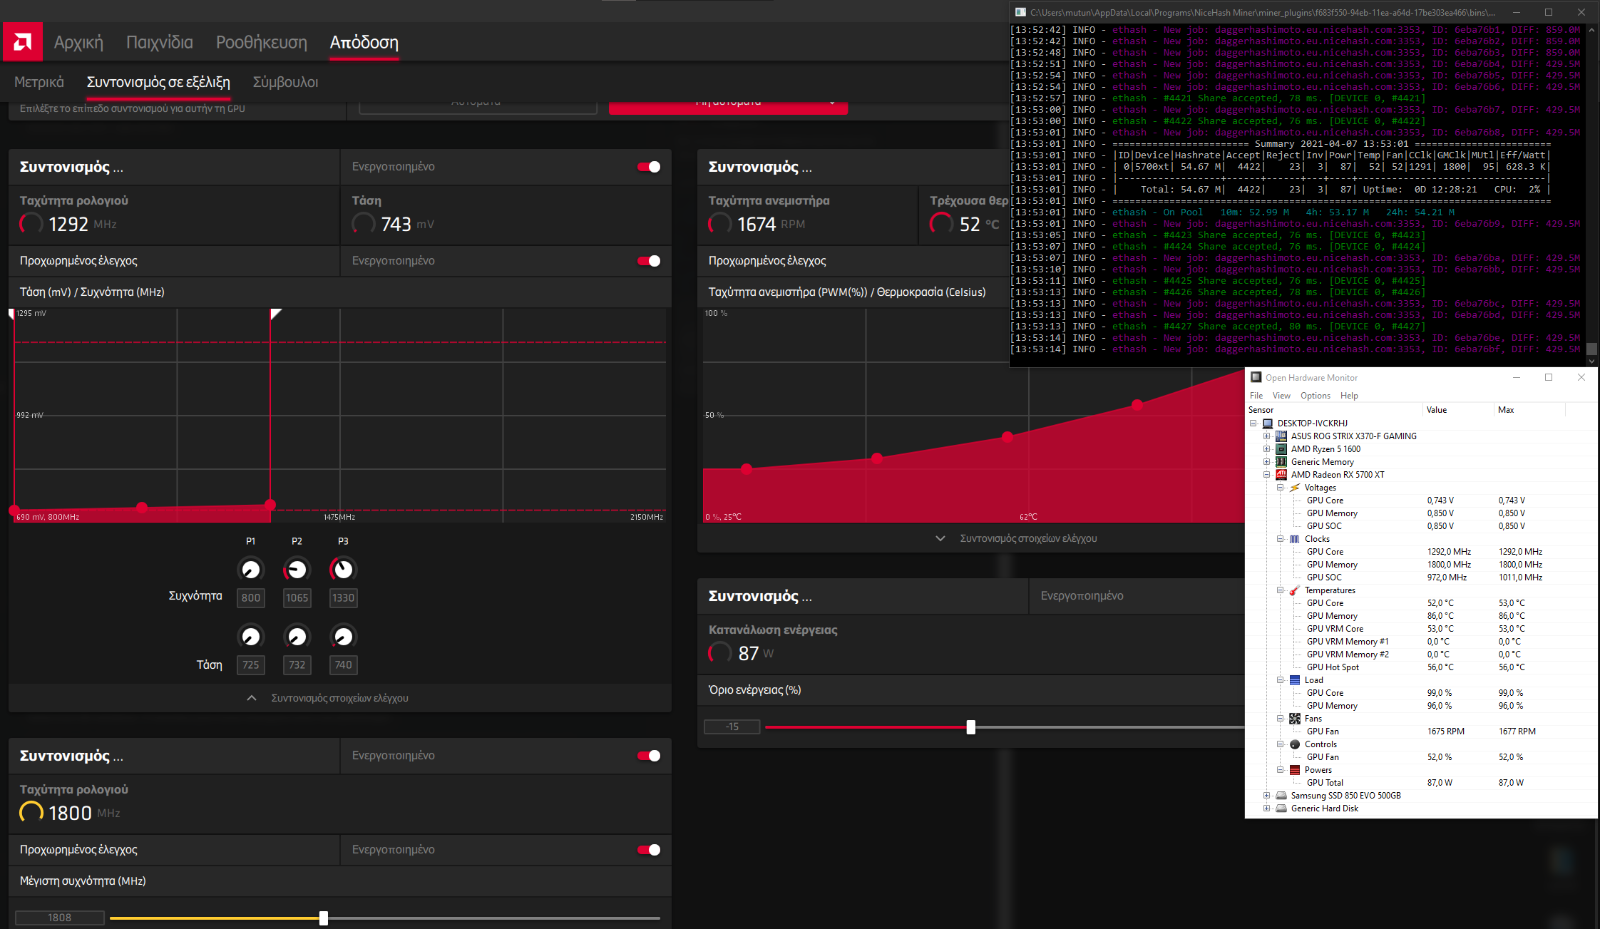Collapse the Voltages tree group
This screenshot has height=929, width=1600.
(1280, 488)
